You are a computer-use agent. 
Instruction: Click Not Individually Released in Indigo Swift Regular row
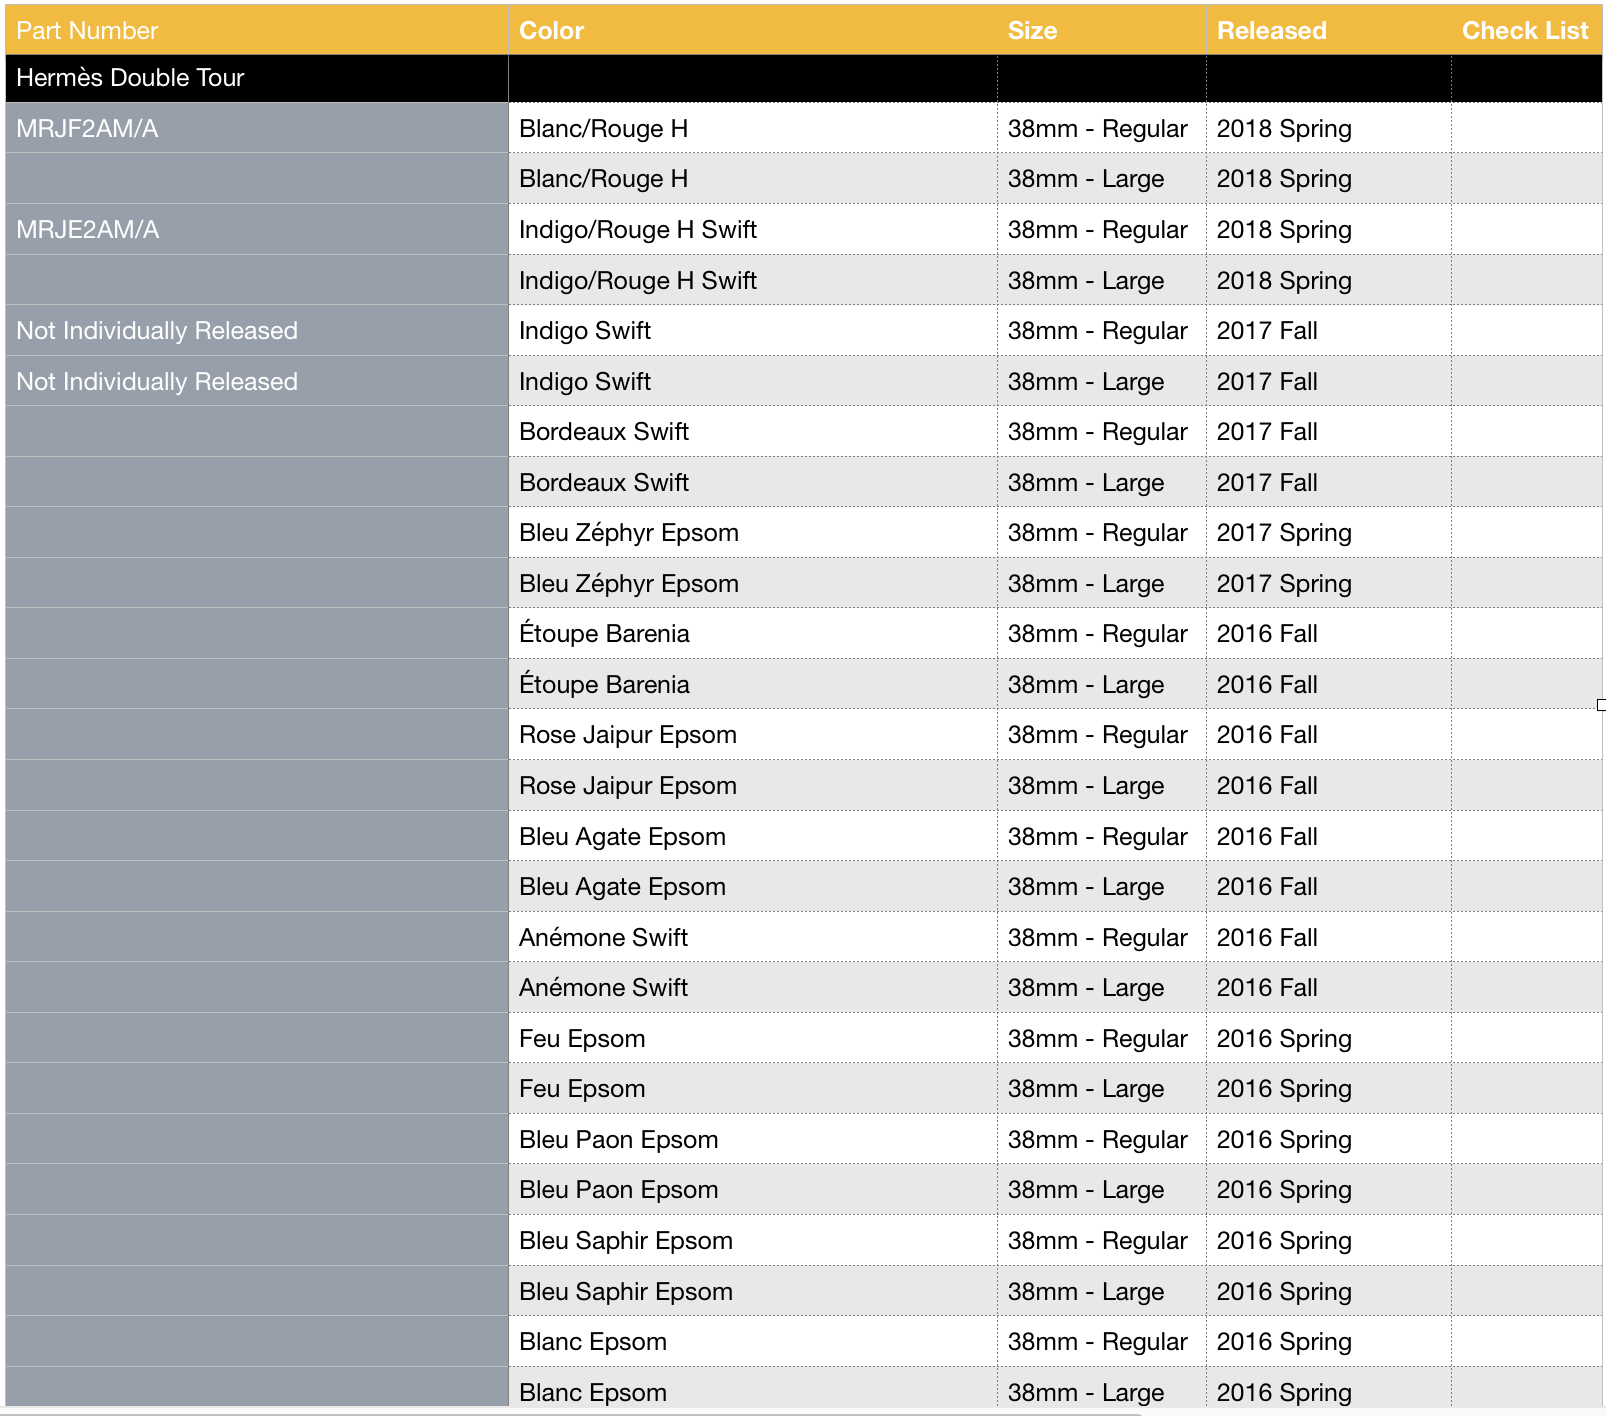point(157,331)
